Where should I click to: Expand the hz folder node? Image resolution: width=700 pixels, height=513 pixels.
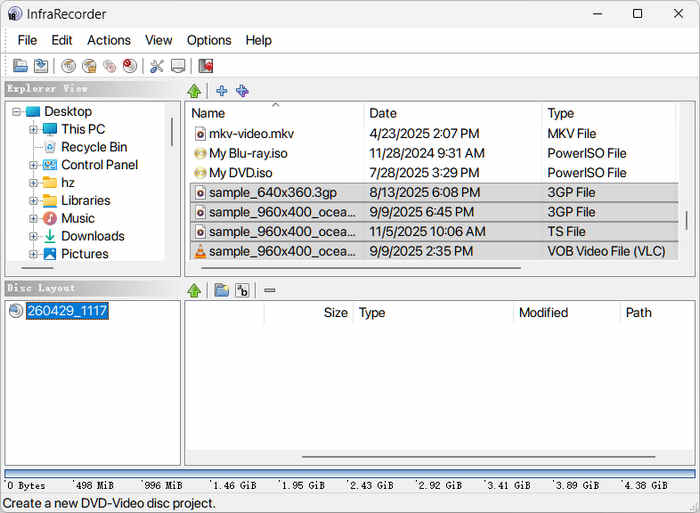click(33, 183)
